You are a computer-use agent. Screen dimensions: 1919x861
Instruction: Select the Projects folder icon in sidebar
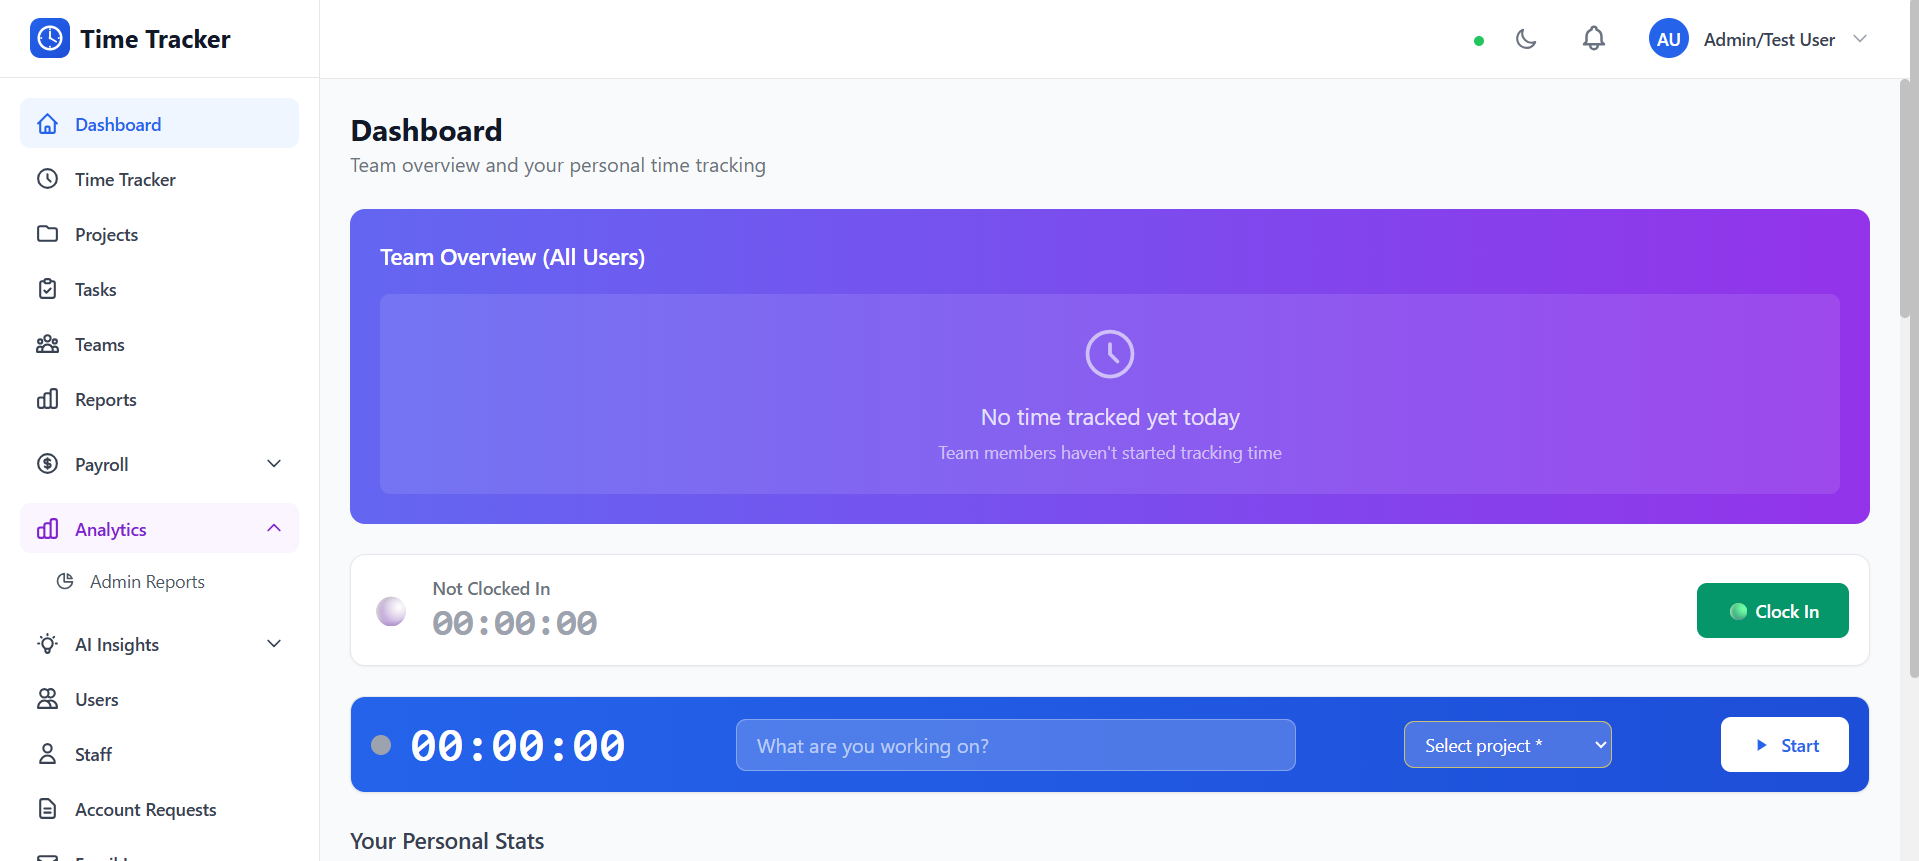[48, 233]
